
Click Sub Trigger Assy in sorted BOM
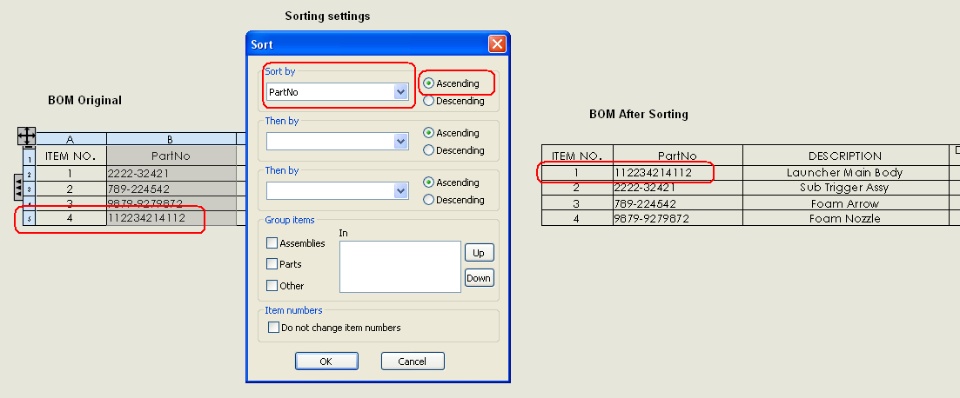pyautogui.click(x=845, y=188)
